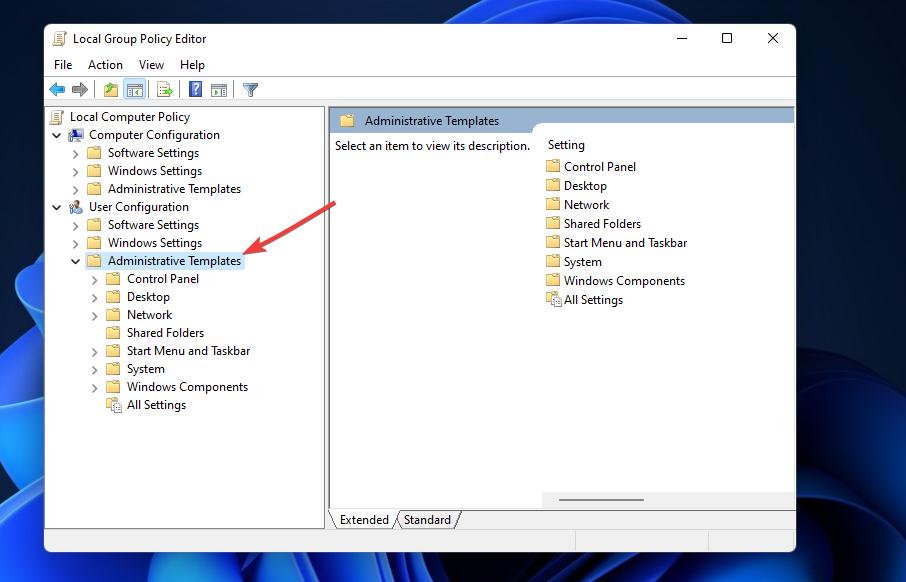Collapse the Computer Configuration node

tap(57, 135)
